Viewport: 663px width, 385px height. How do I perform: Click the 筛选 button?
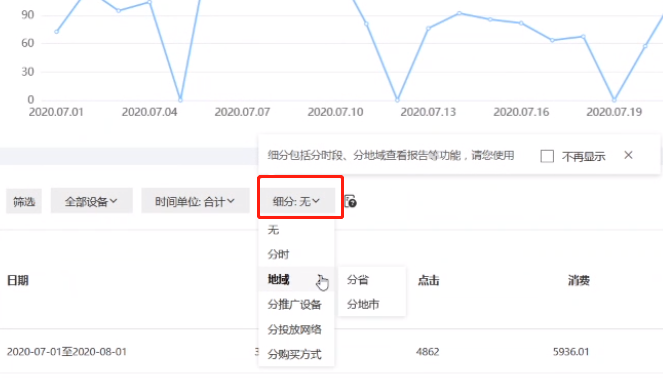[x=24, y=201]
